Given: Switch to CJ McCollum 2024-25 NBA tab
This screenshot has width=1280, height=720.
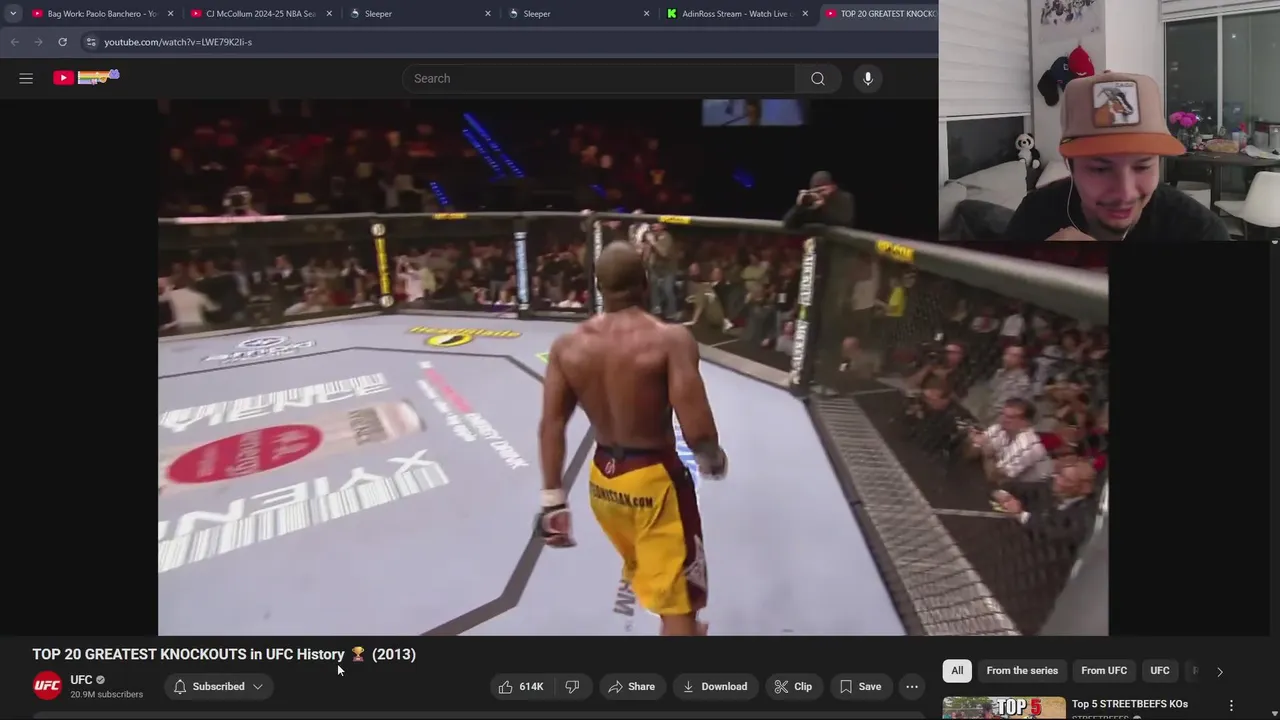Looking at the screenshot, I should 260,14.
